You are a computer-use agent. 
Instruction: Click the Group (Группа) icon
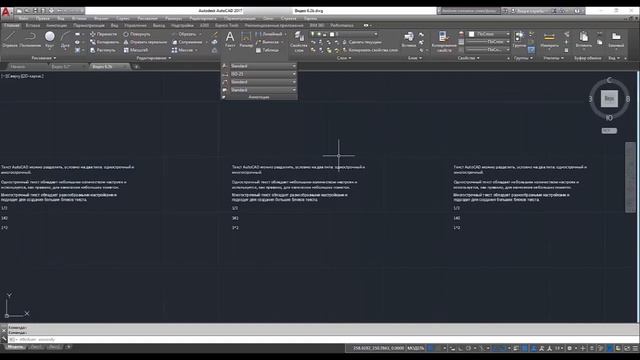point(519,39)
